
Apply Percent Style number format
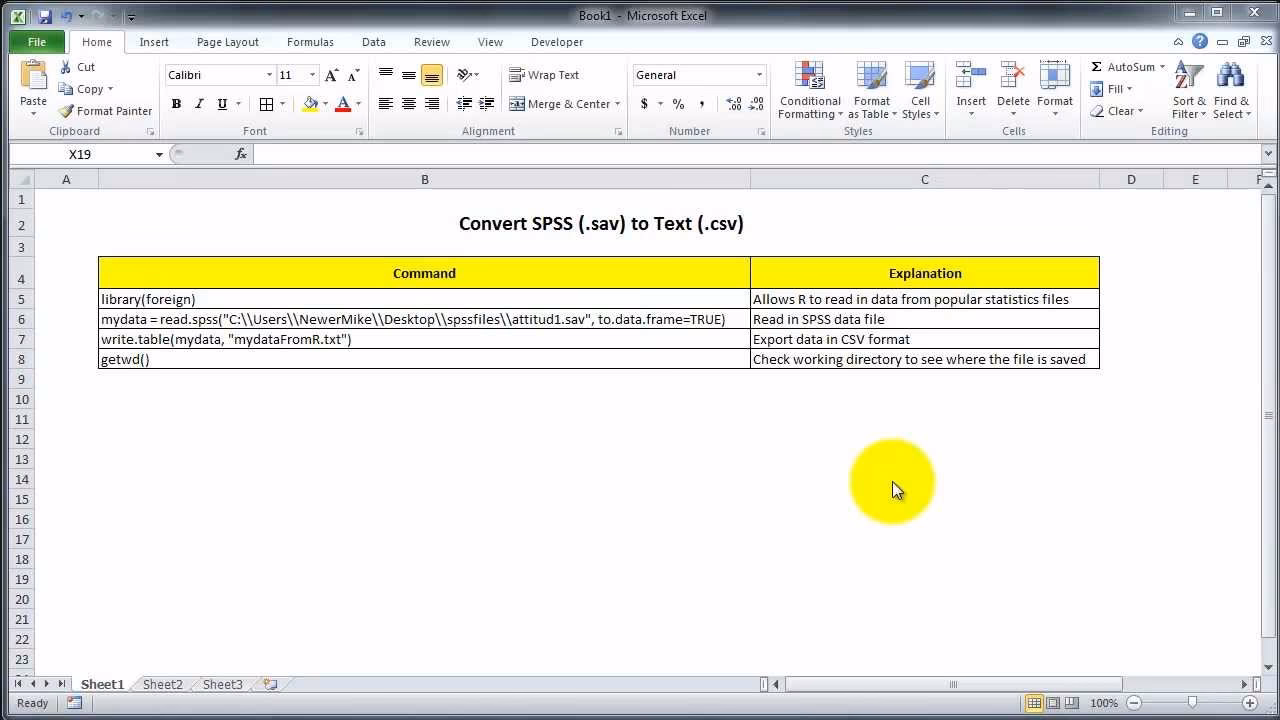tap(678, 103)
